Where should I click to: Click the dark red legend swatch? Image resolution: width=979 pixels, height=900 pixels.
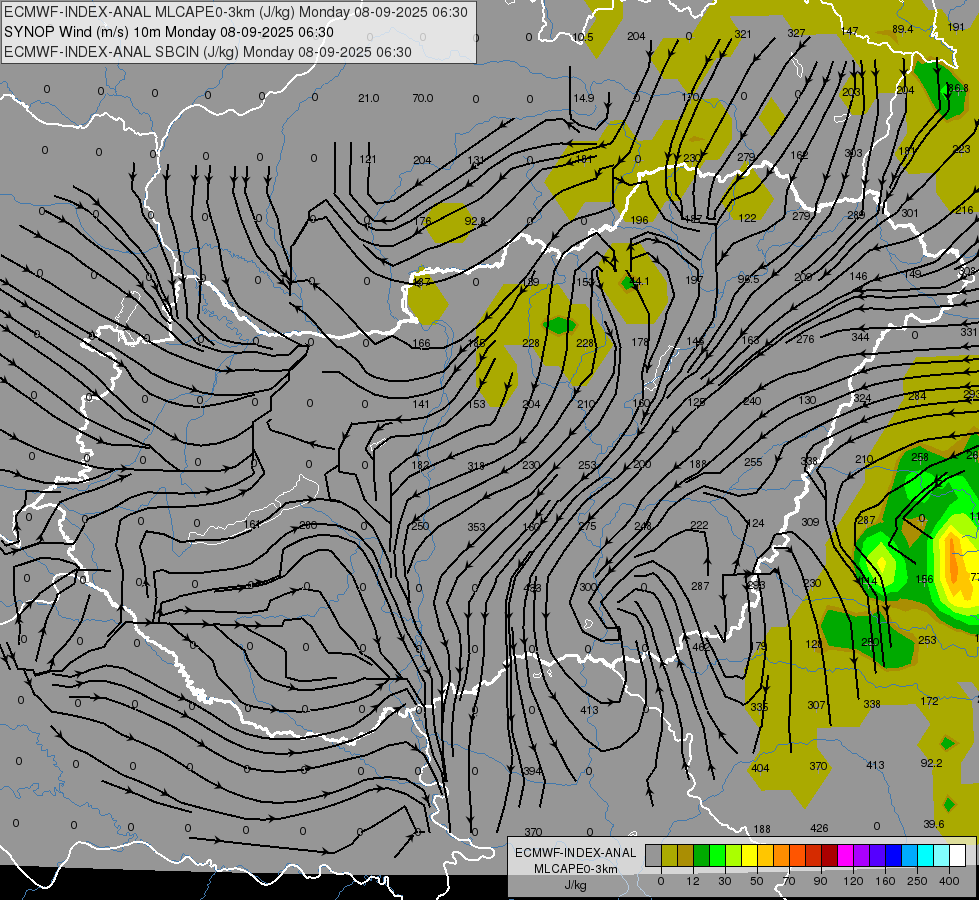(829, 855)
